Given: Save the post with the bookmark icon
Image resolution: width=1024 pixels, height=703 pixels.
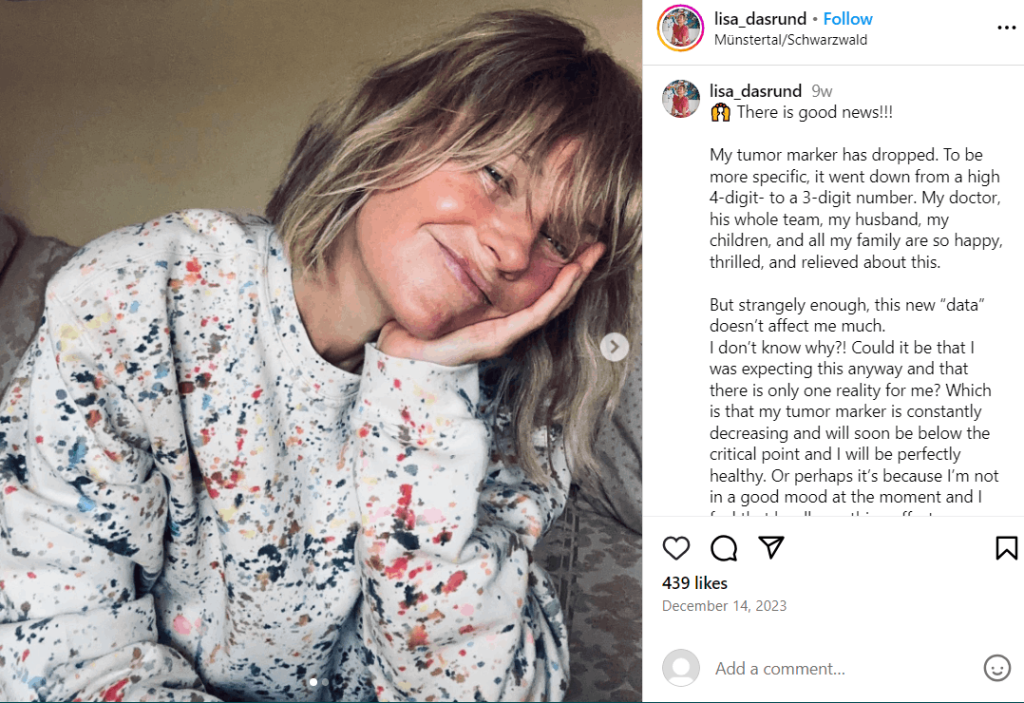Looking at the screenshot, I should [1007, 548].
